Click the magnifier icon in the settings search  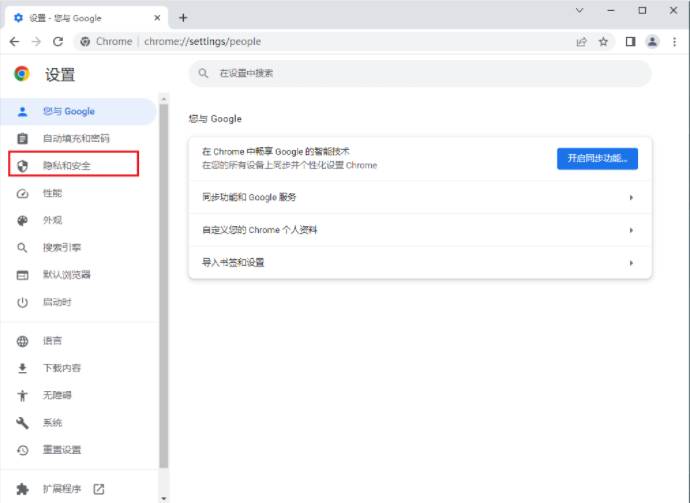click(x=203, y=73)
